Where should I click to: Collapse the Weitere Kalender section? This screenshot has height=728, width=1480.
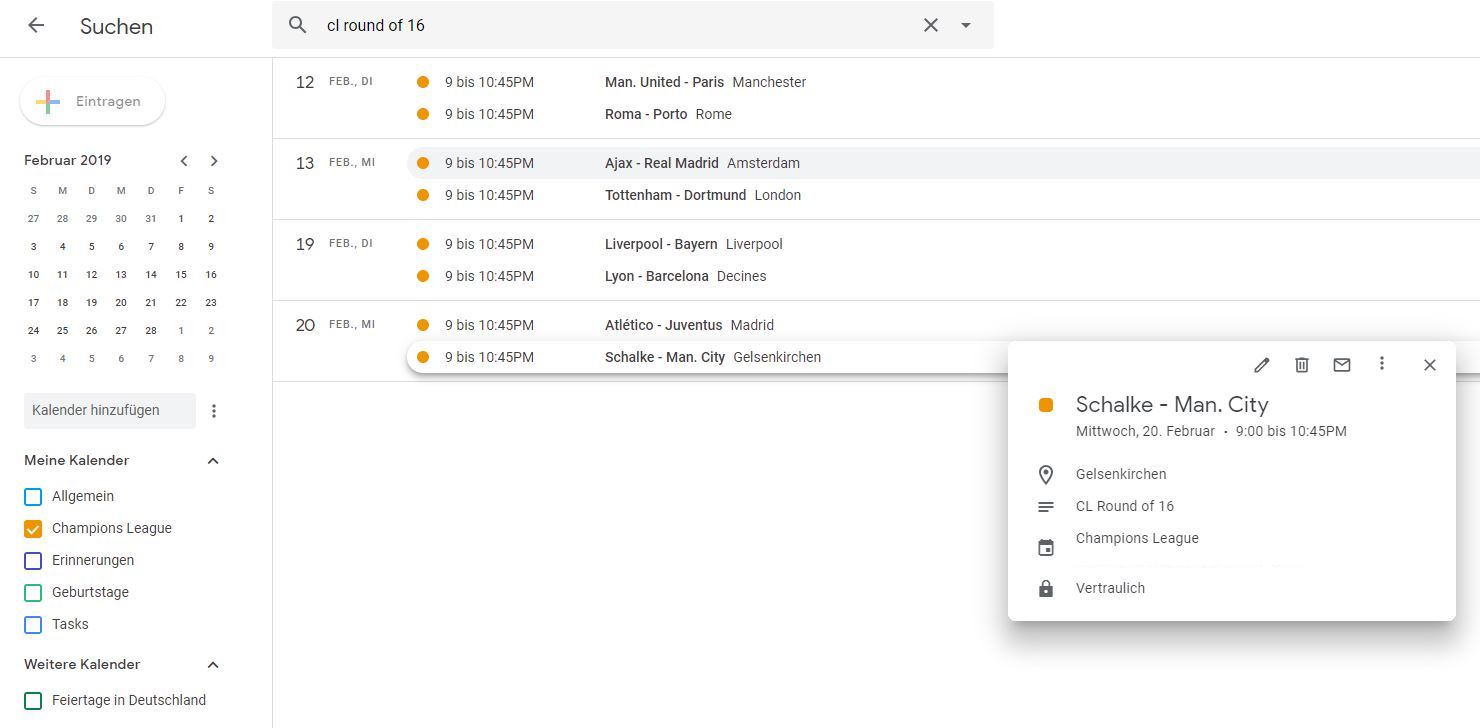(213, 665)
